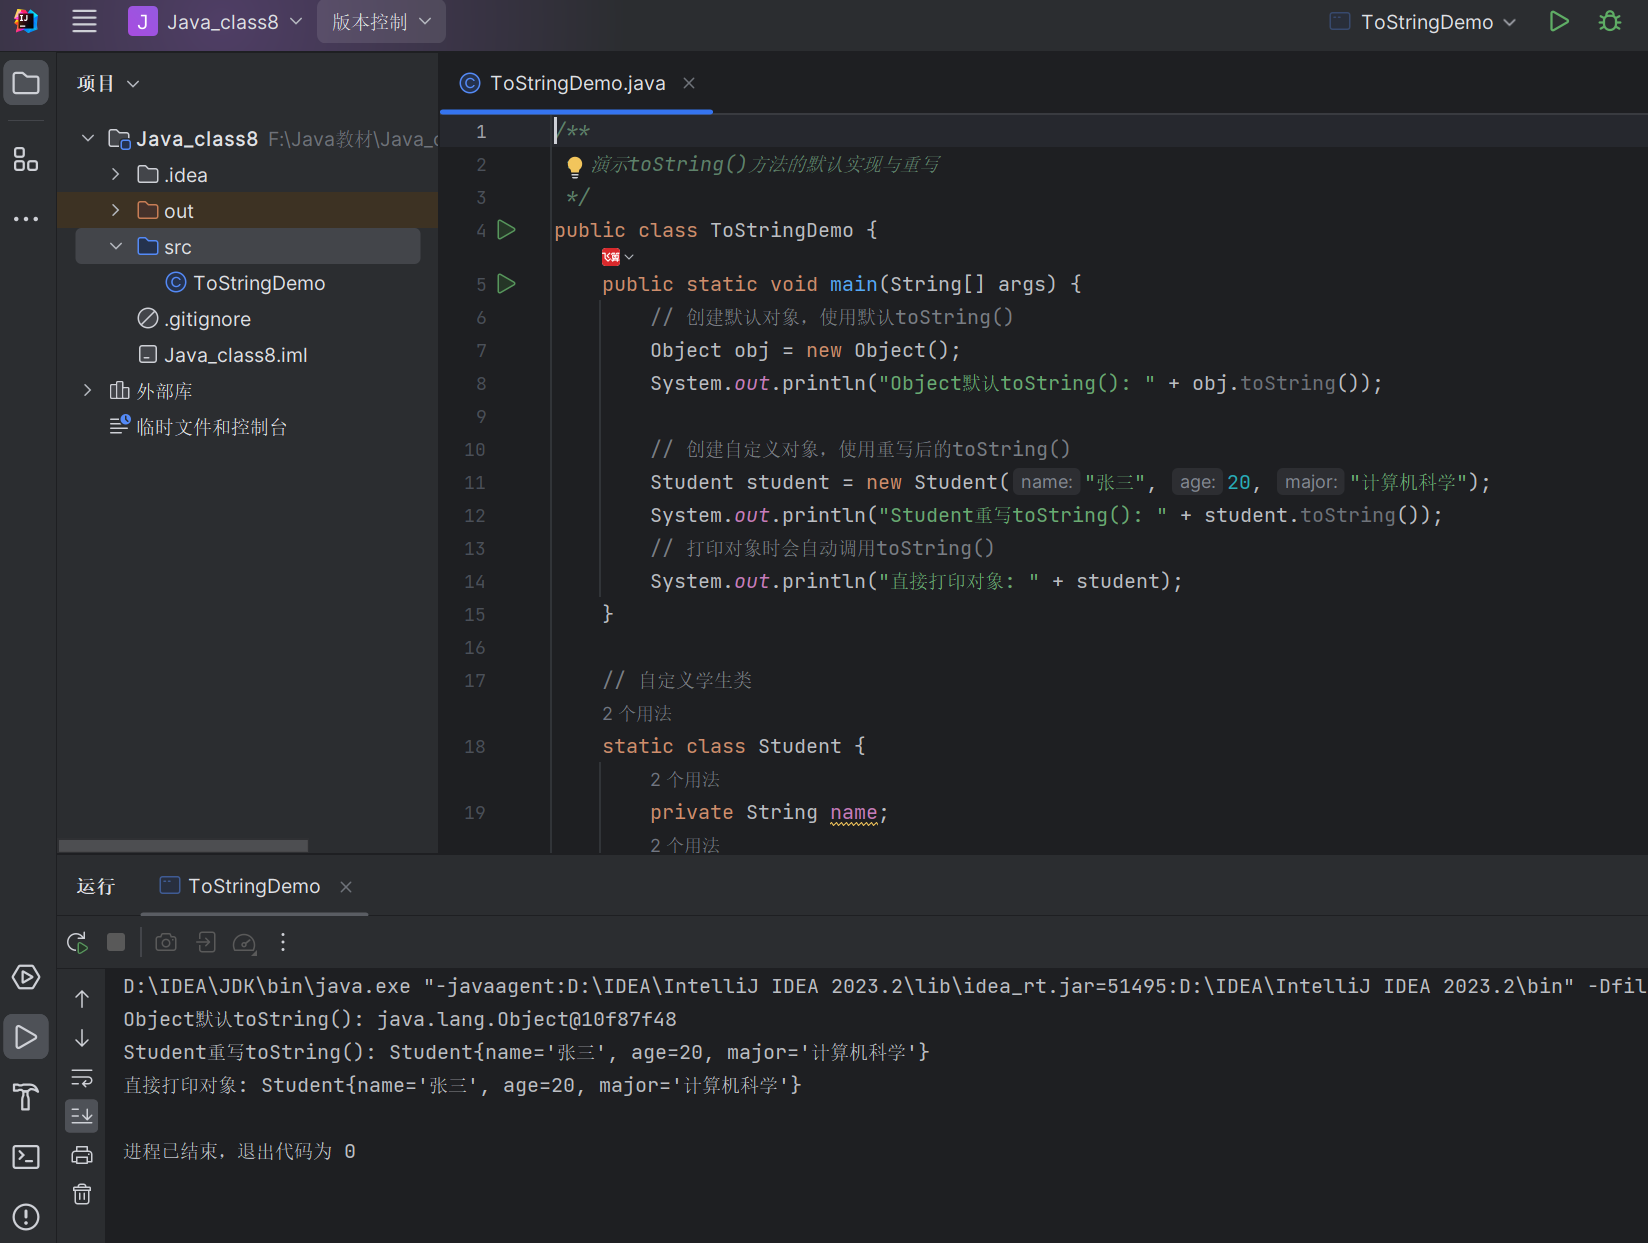Open the Build tool window hammer icon
The image size is (1648, 1243).
[x=26, y=1097]
